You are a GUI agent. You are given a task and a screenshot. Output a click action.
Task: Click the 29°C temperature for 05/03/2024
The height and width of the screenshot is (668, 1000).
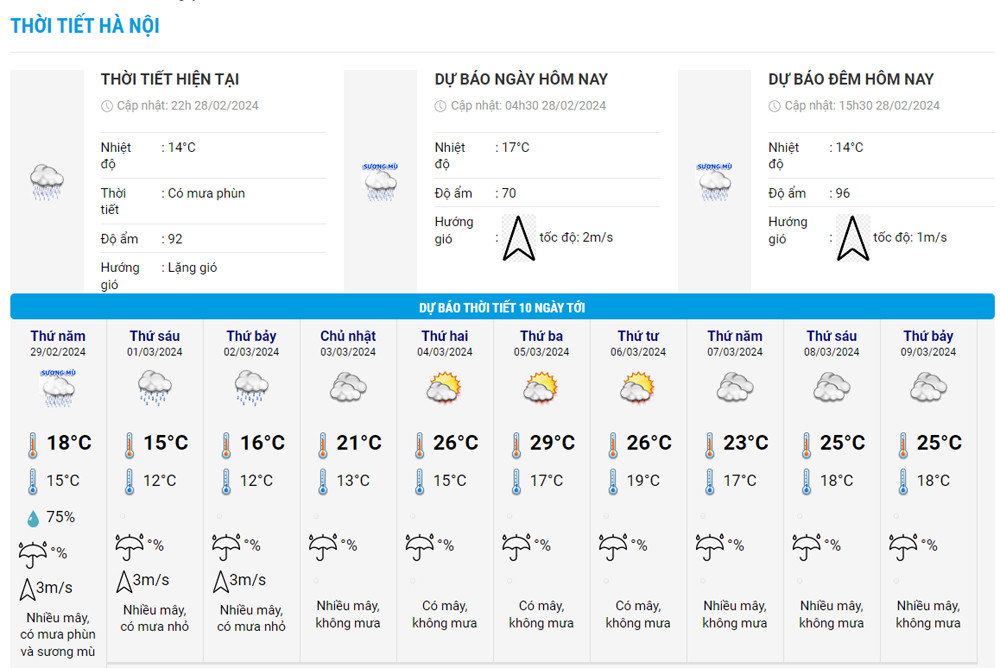pos(552,443)
